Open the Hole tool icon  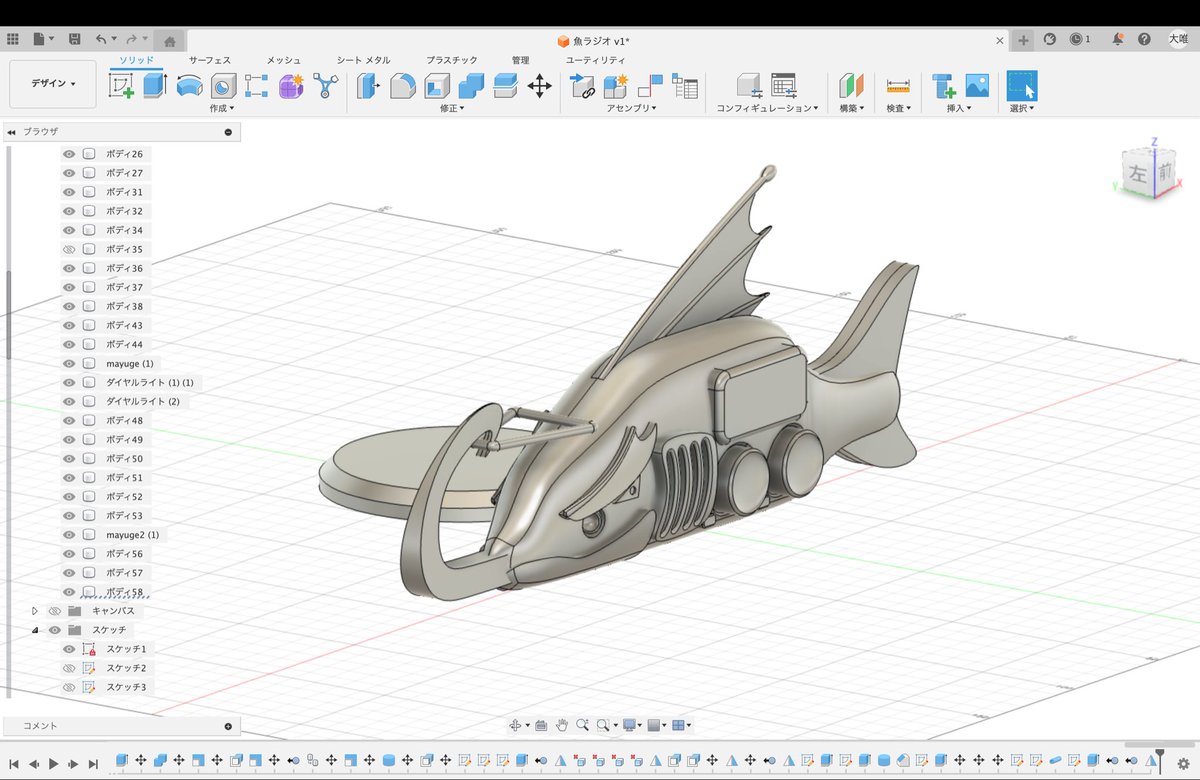pos(223,88)
